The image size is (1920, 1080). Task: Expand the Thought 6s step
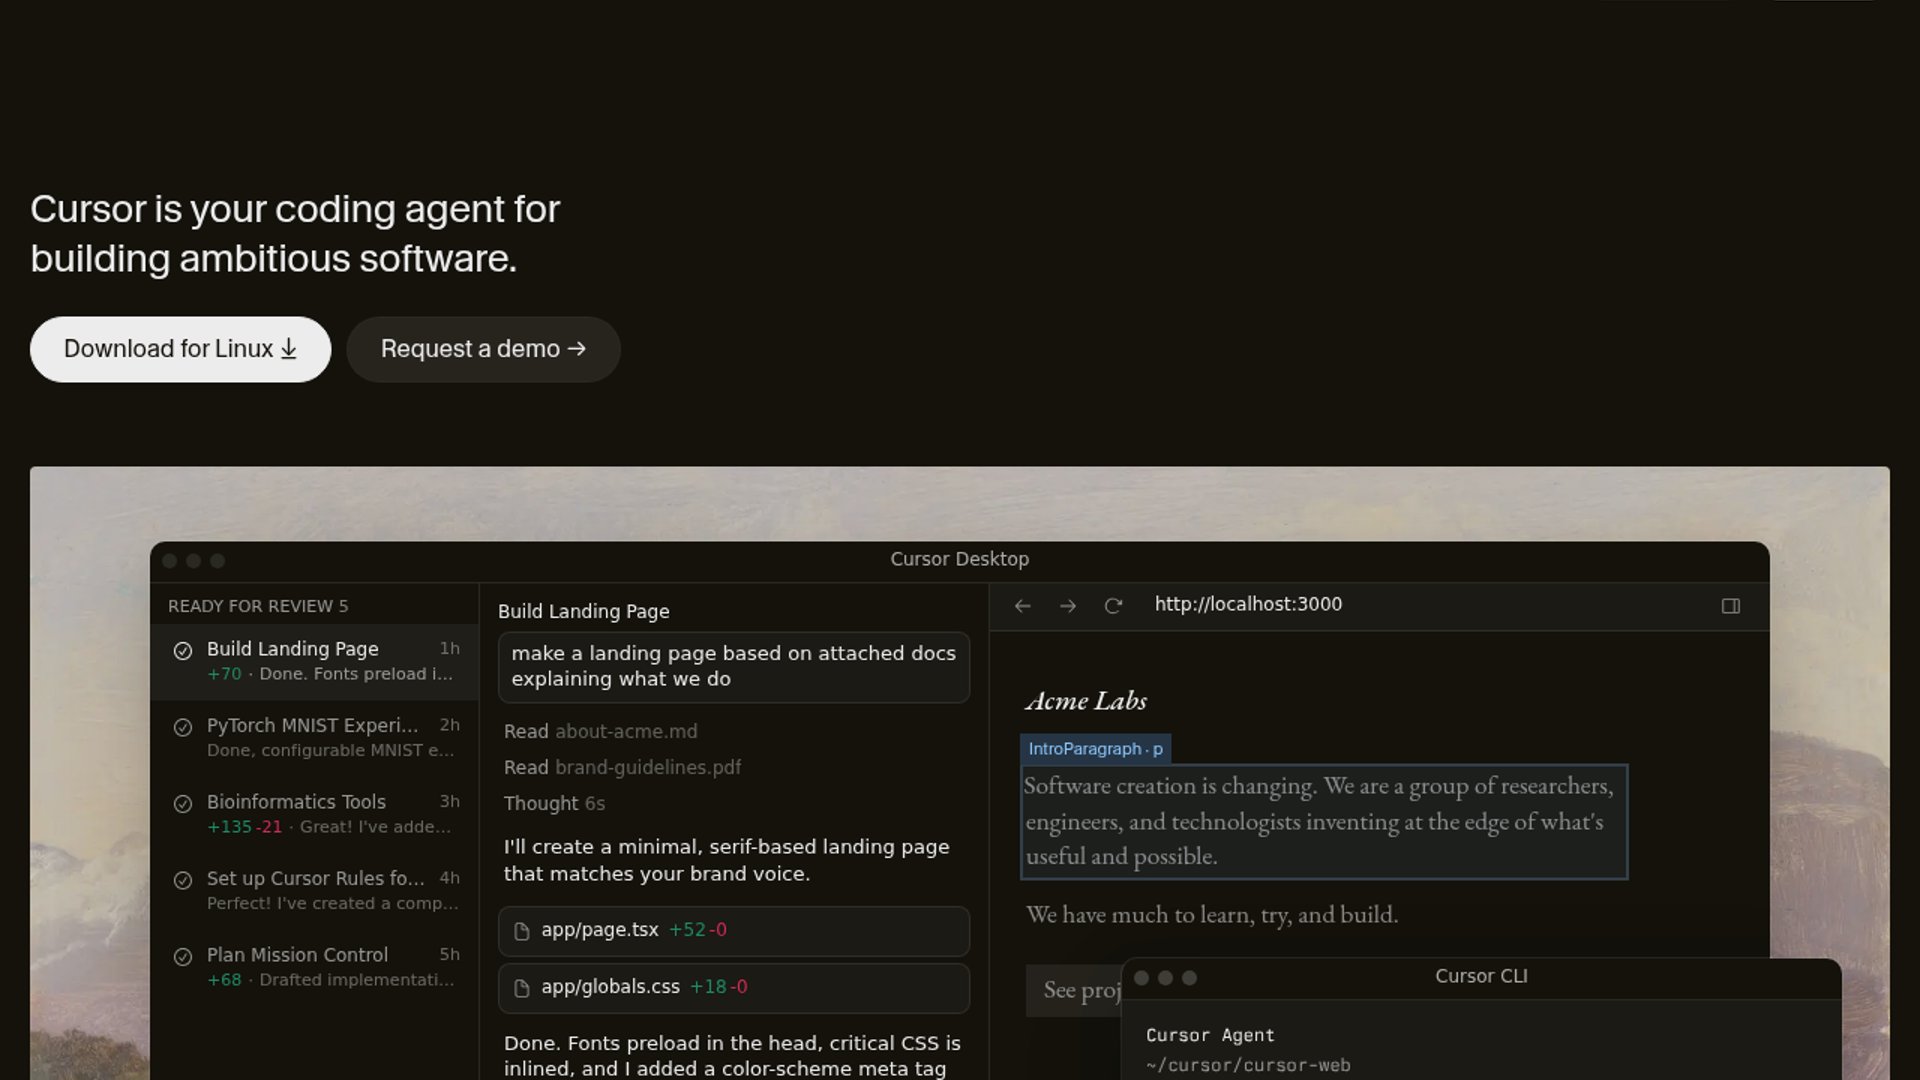coord(554,803)
